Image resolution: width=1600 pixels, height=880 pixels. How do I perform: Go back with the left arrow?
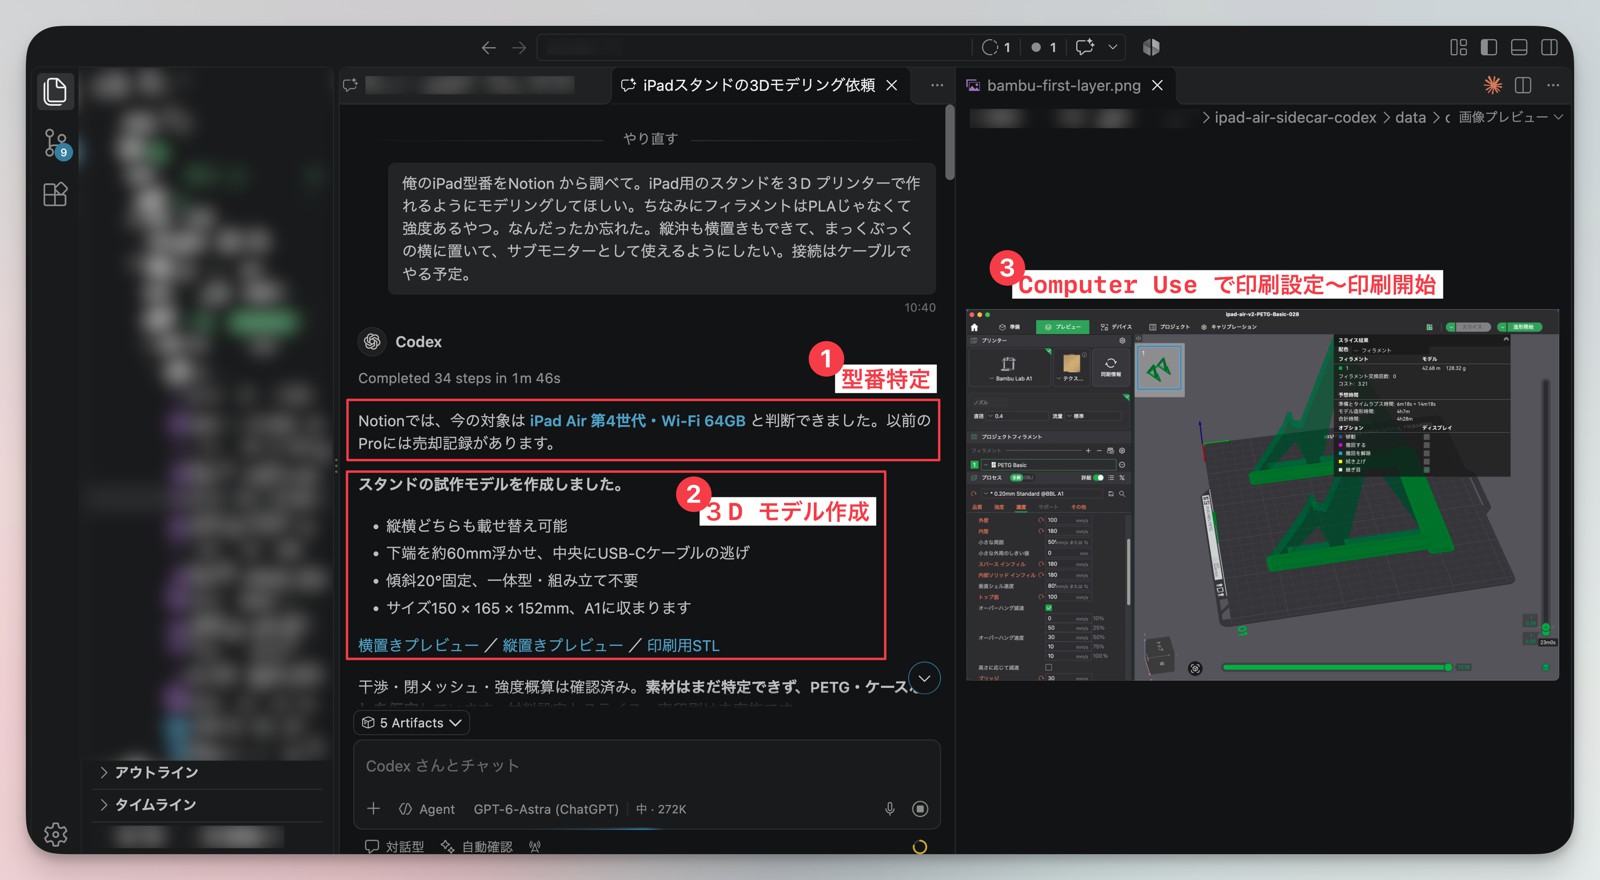tap(488, 47)
